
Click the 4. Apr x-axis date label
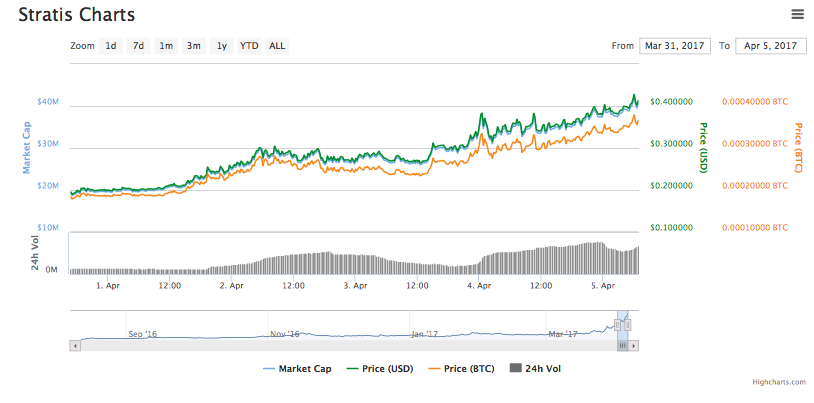(478, 285)
